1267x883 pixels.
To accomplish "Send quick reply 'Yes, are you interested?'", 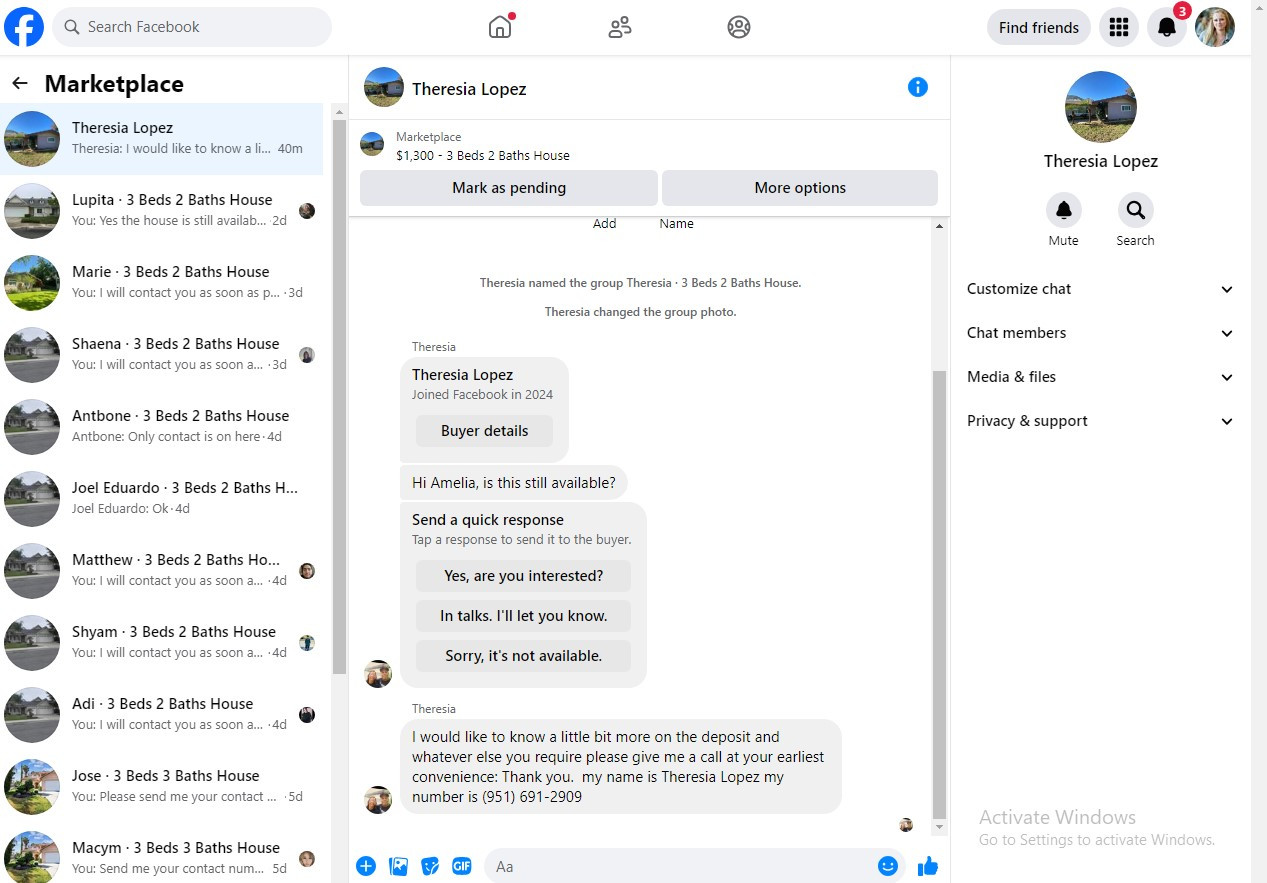I will click(x=523, y=576).
